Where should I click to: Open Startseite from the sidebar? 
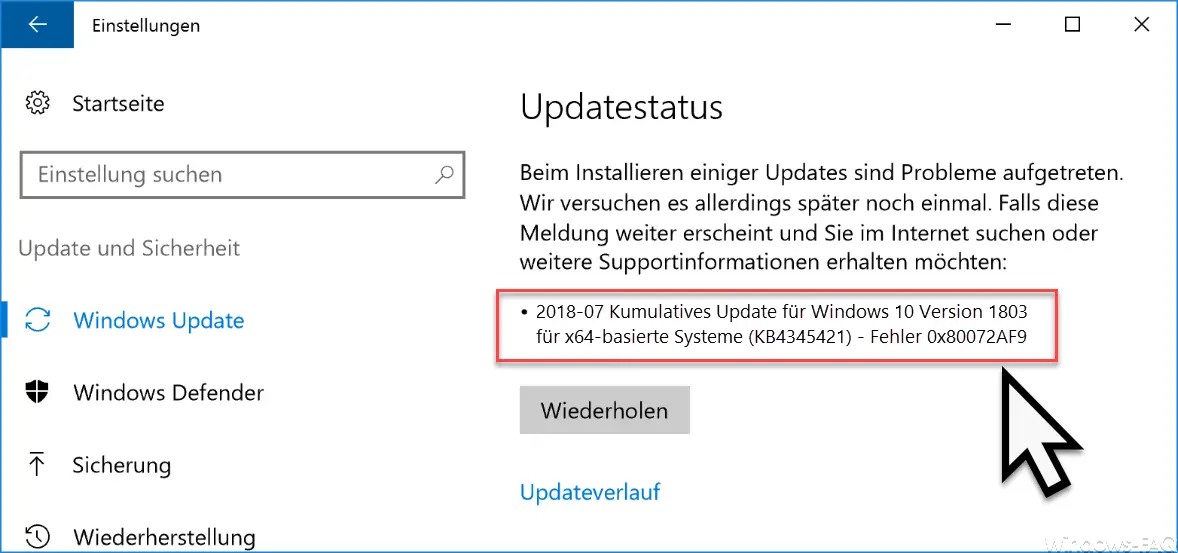coord(118,103)
